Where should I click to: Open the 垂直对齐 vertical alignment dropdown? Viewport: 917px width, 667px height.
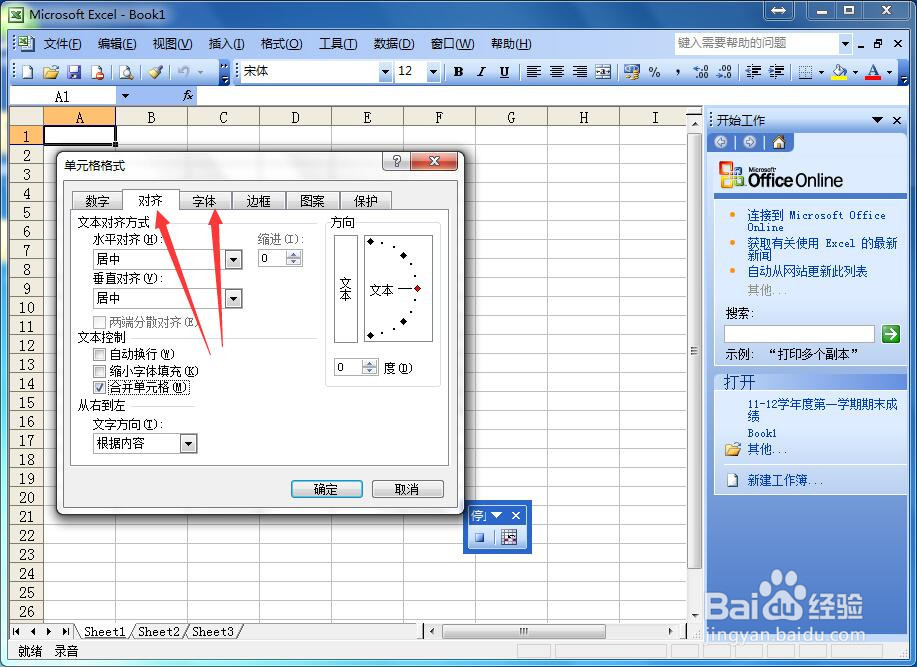click(x=233, y=299)
